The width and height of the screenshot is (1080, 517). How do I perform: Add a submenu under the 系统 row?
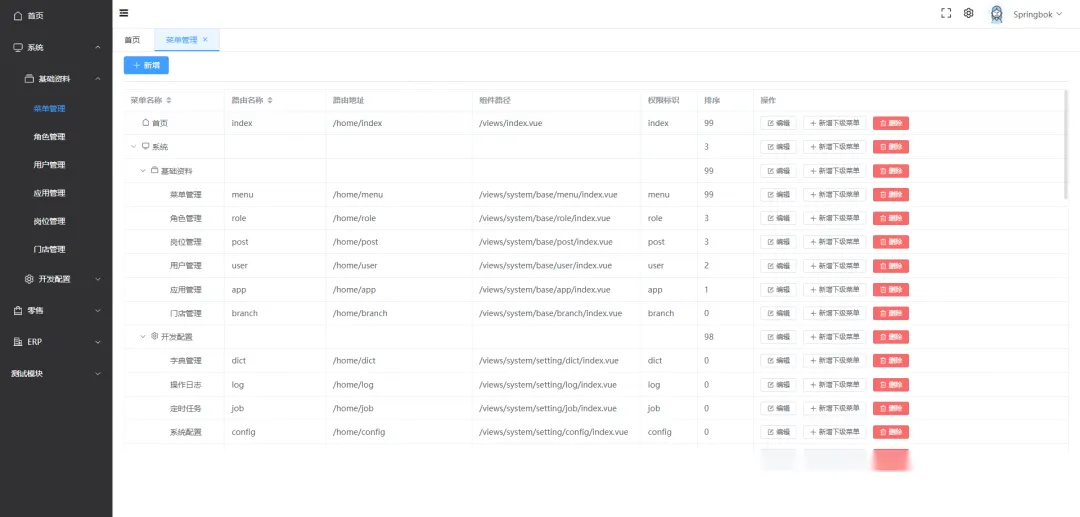pos(834,147)
